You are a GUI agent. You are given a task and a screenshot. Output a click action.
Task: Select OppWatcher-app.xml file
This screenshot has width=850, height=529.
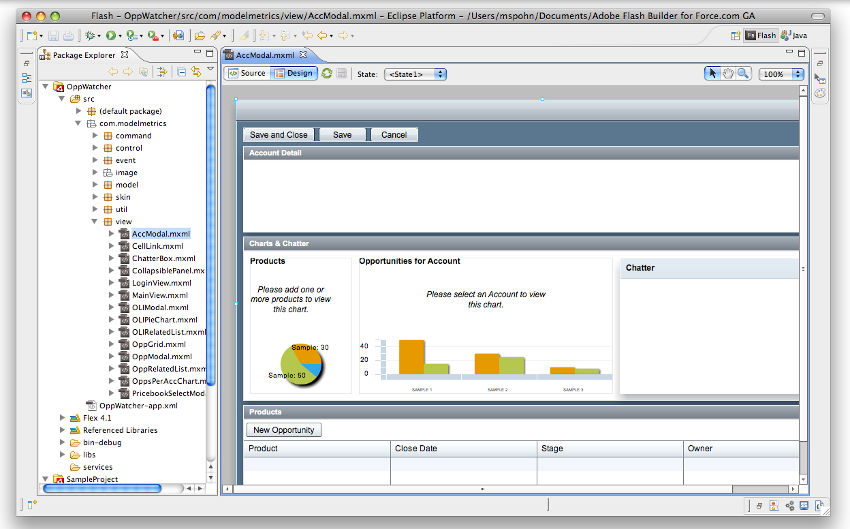tap(138, 405)
